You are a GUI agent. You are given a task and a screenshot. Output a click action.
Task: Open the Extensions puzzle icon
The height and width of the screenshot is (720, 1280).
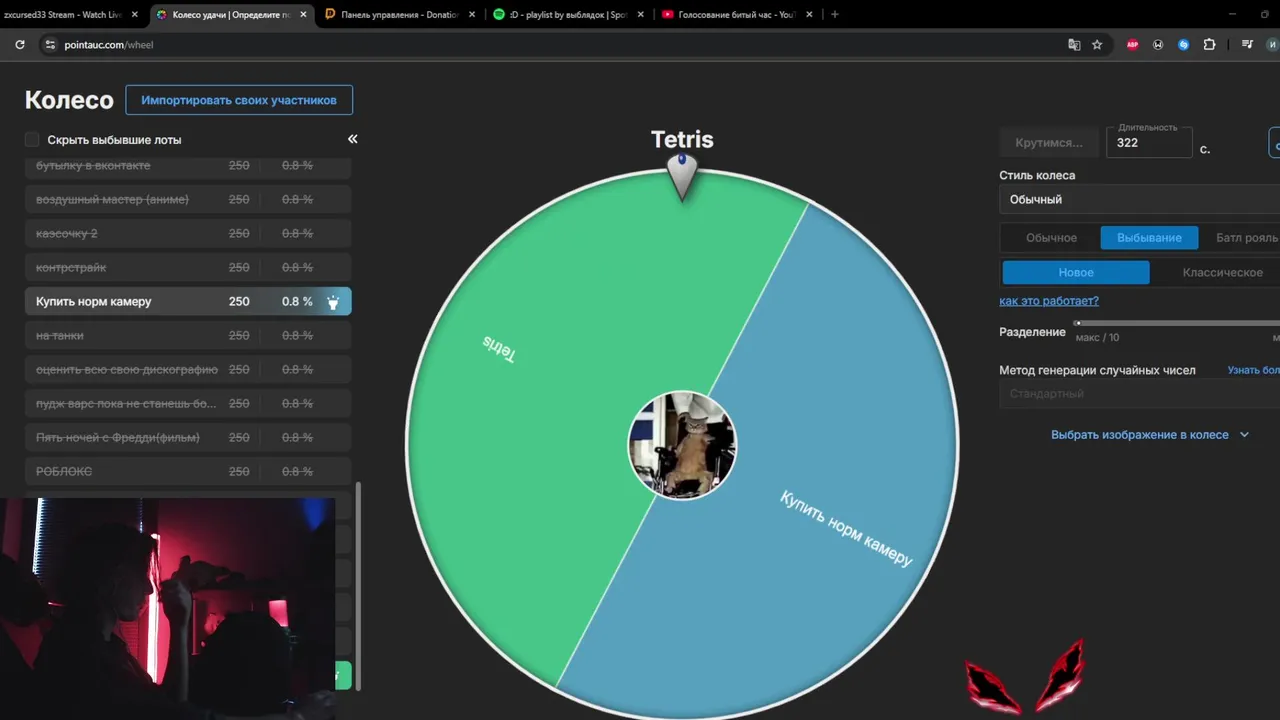pyautogui.click(x=1209, y=44)
